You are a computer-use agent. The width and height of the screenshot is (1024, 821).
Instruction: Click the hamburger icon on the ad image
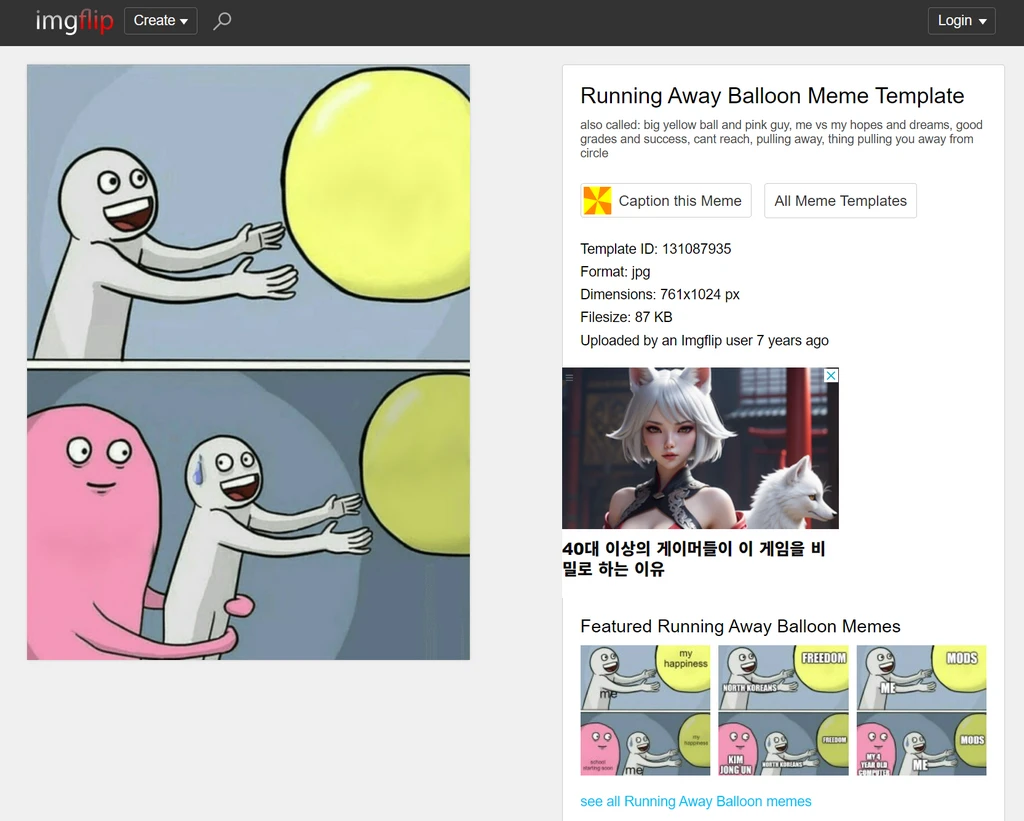[x=570, y=377]
